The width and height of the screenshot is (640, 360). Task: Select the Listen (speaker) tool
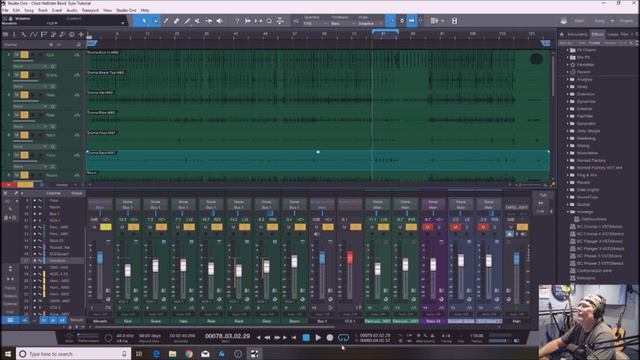tap(219, 20)
